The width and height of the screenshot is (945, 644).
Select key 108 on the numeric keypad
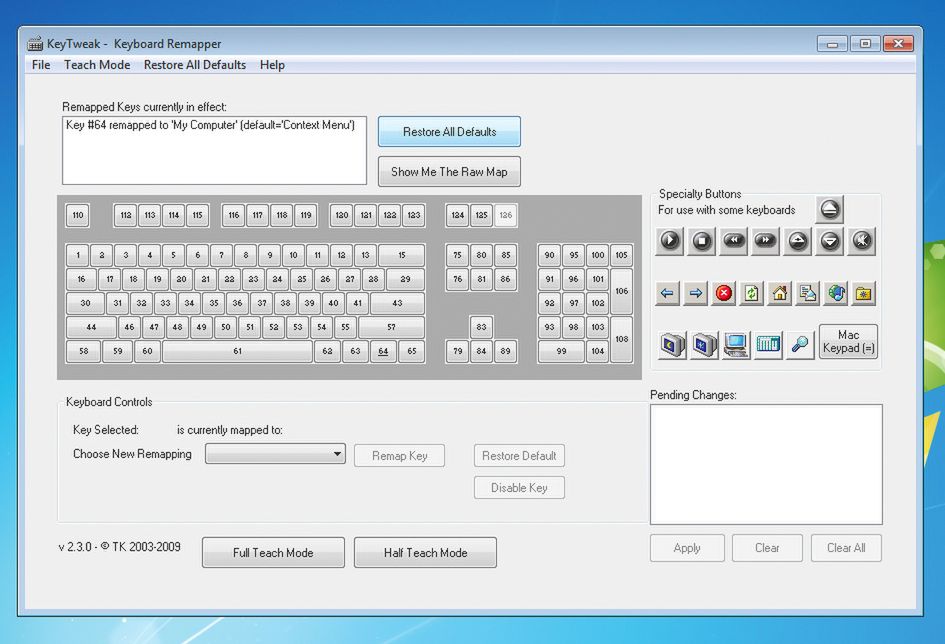tap(622, 339)
